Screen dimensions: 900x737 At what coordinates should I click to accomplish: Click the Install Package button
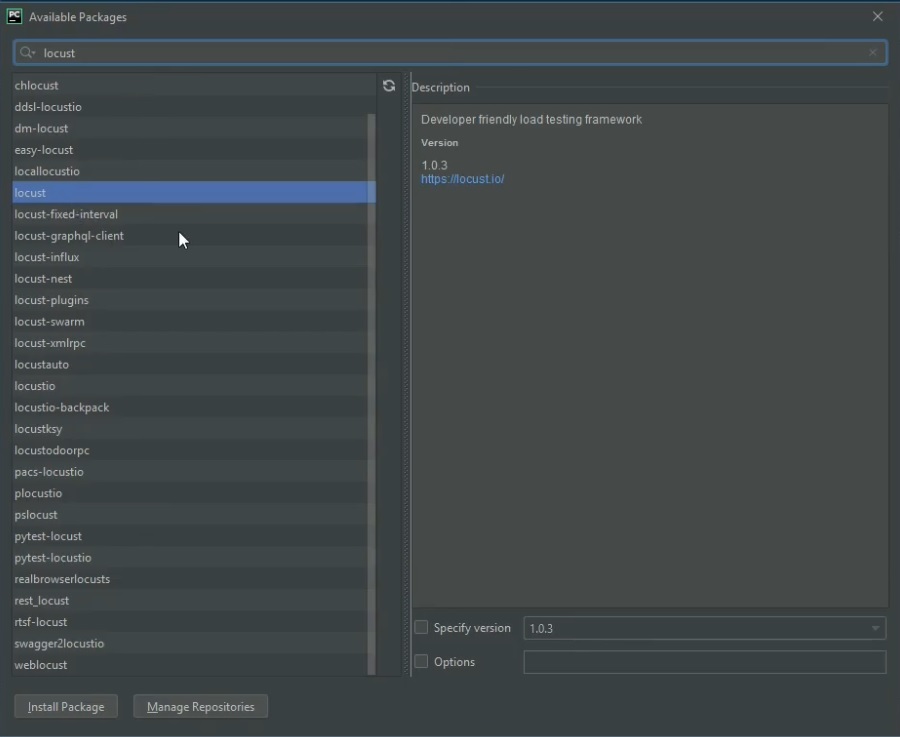click(66, 707)
